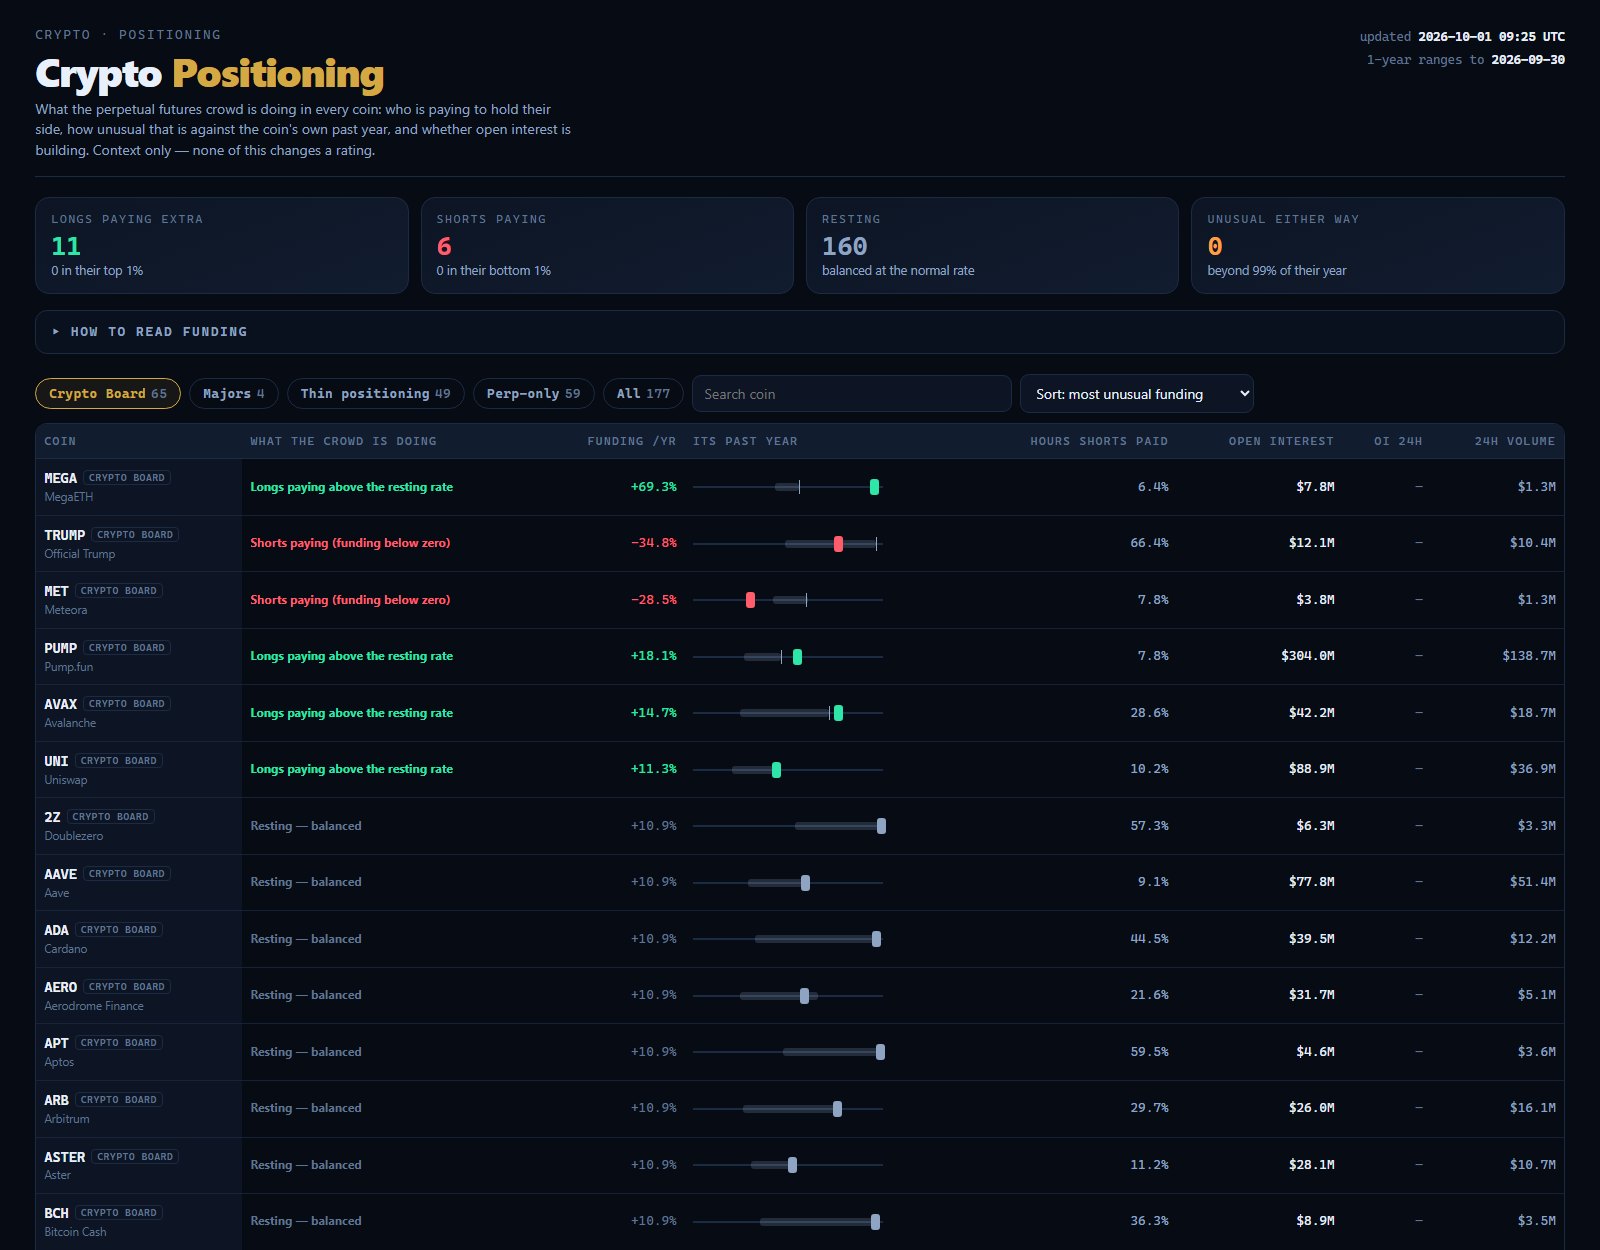The height and width of the screenshot is (1250, 1600).
Task: Click the Coin column header
Action: (60, 441)
